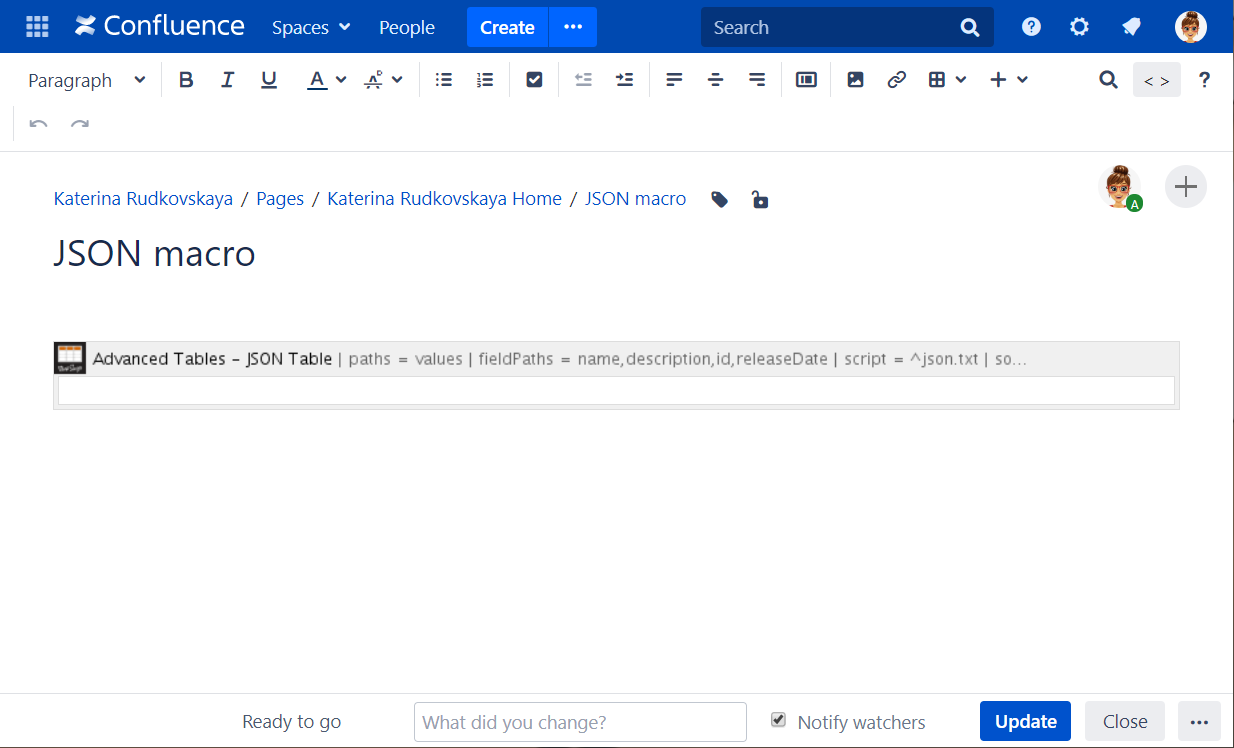Open the Paragraph style dropdown

click(87, 80)
